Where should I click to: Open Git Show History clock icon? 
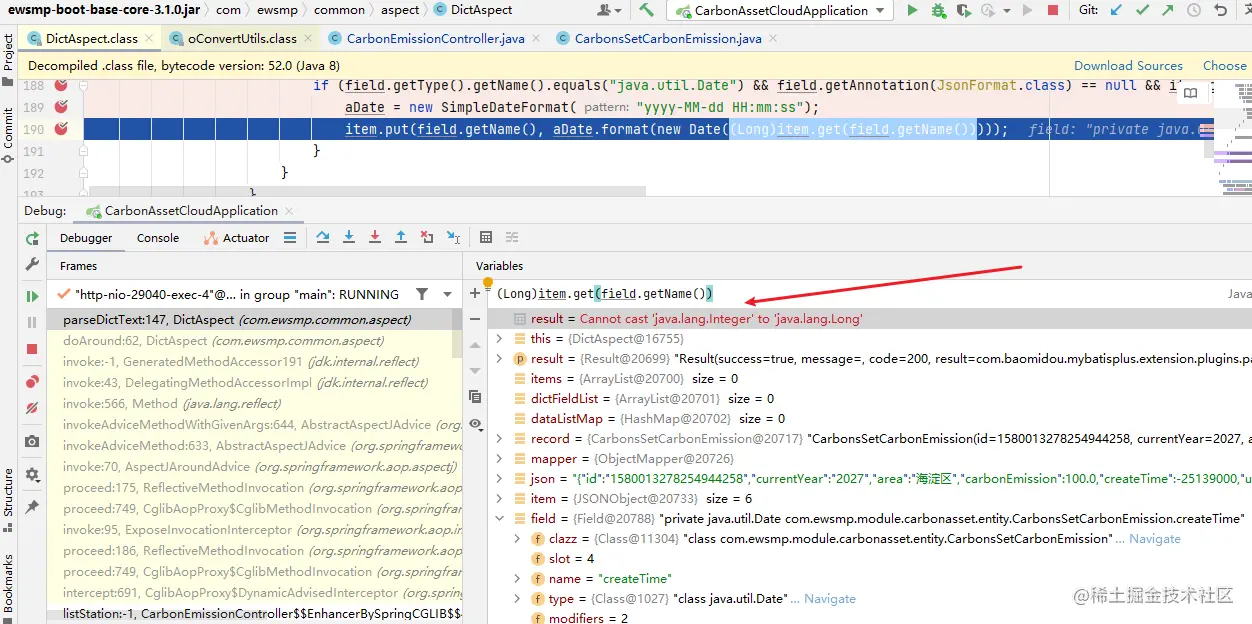pyautogui.click(x=1193, y=10)
